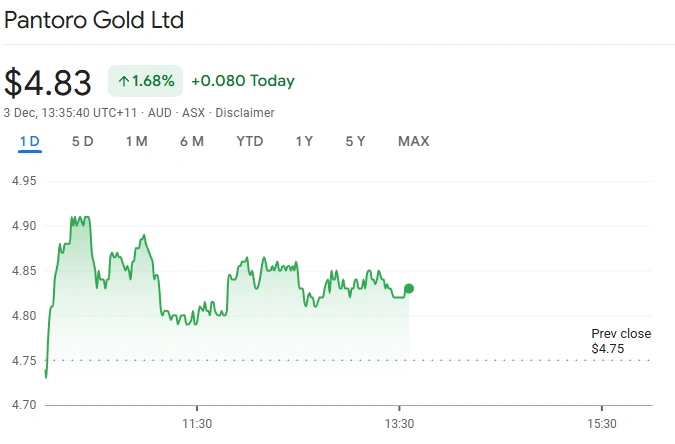Select the YTD range tab

[250, 141]
